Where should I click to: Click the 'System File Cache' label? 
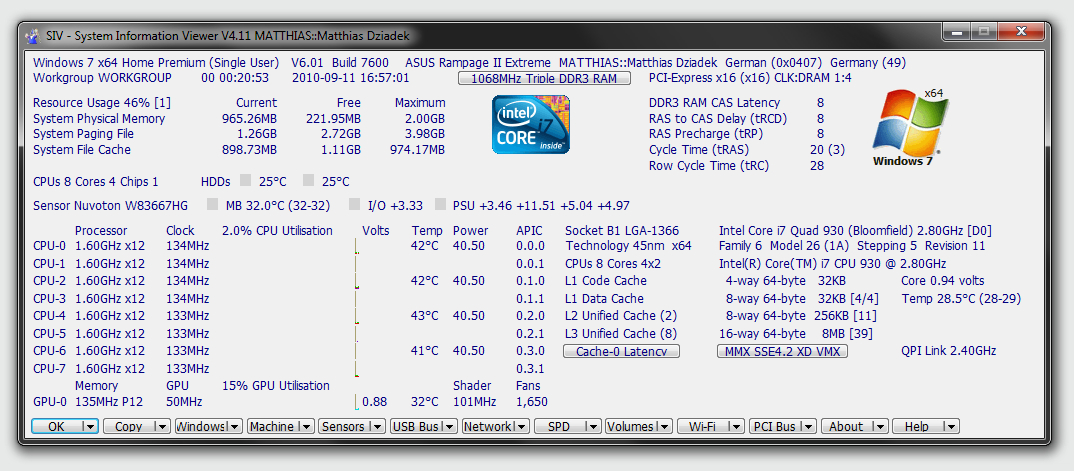(82, 150)
